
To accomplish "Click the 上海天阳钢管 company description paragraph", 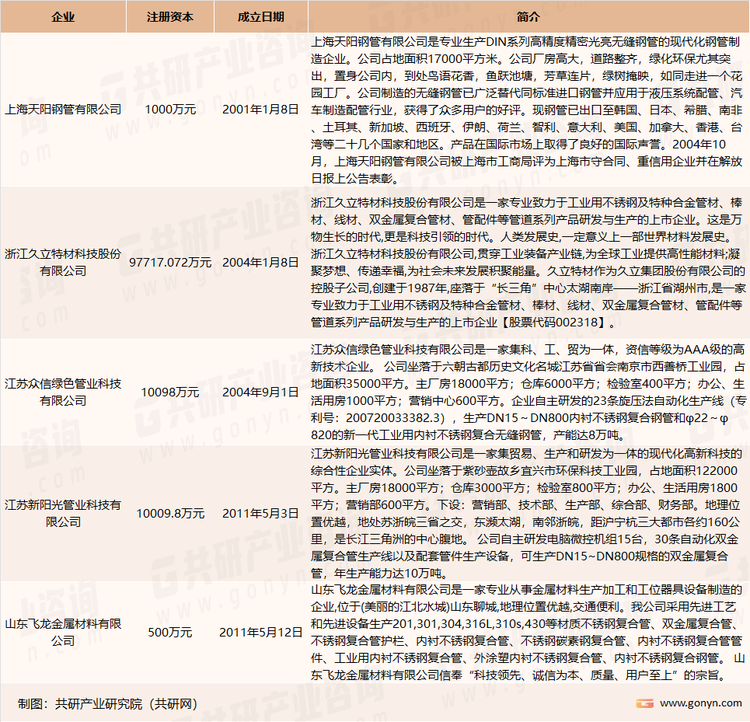I will click(527, 110).
